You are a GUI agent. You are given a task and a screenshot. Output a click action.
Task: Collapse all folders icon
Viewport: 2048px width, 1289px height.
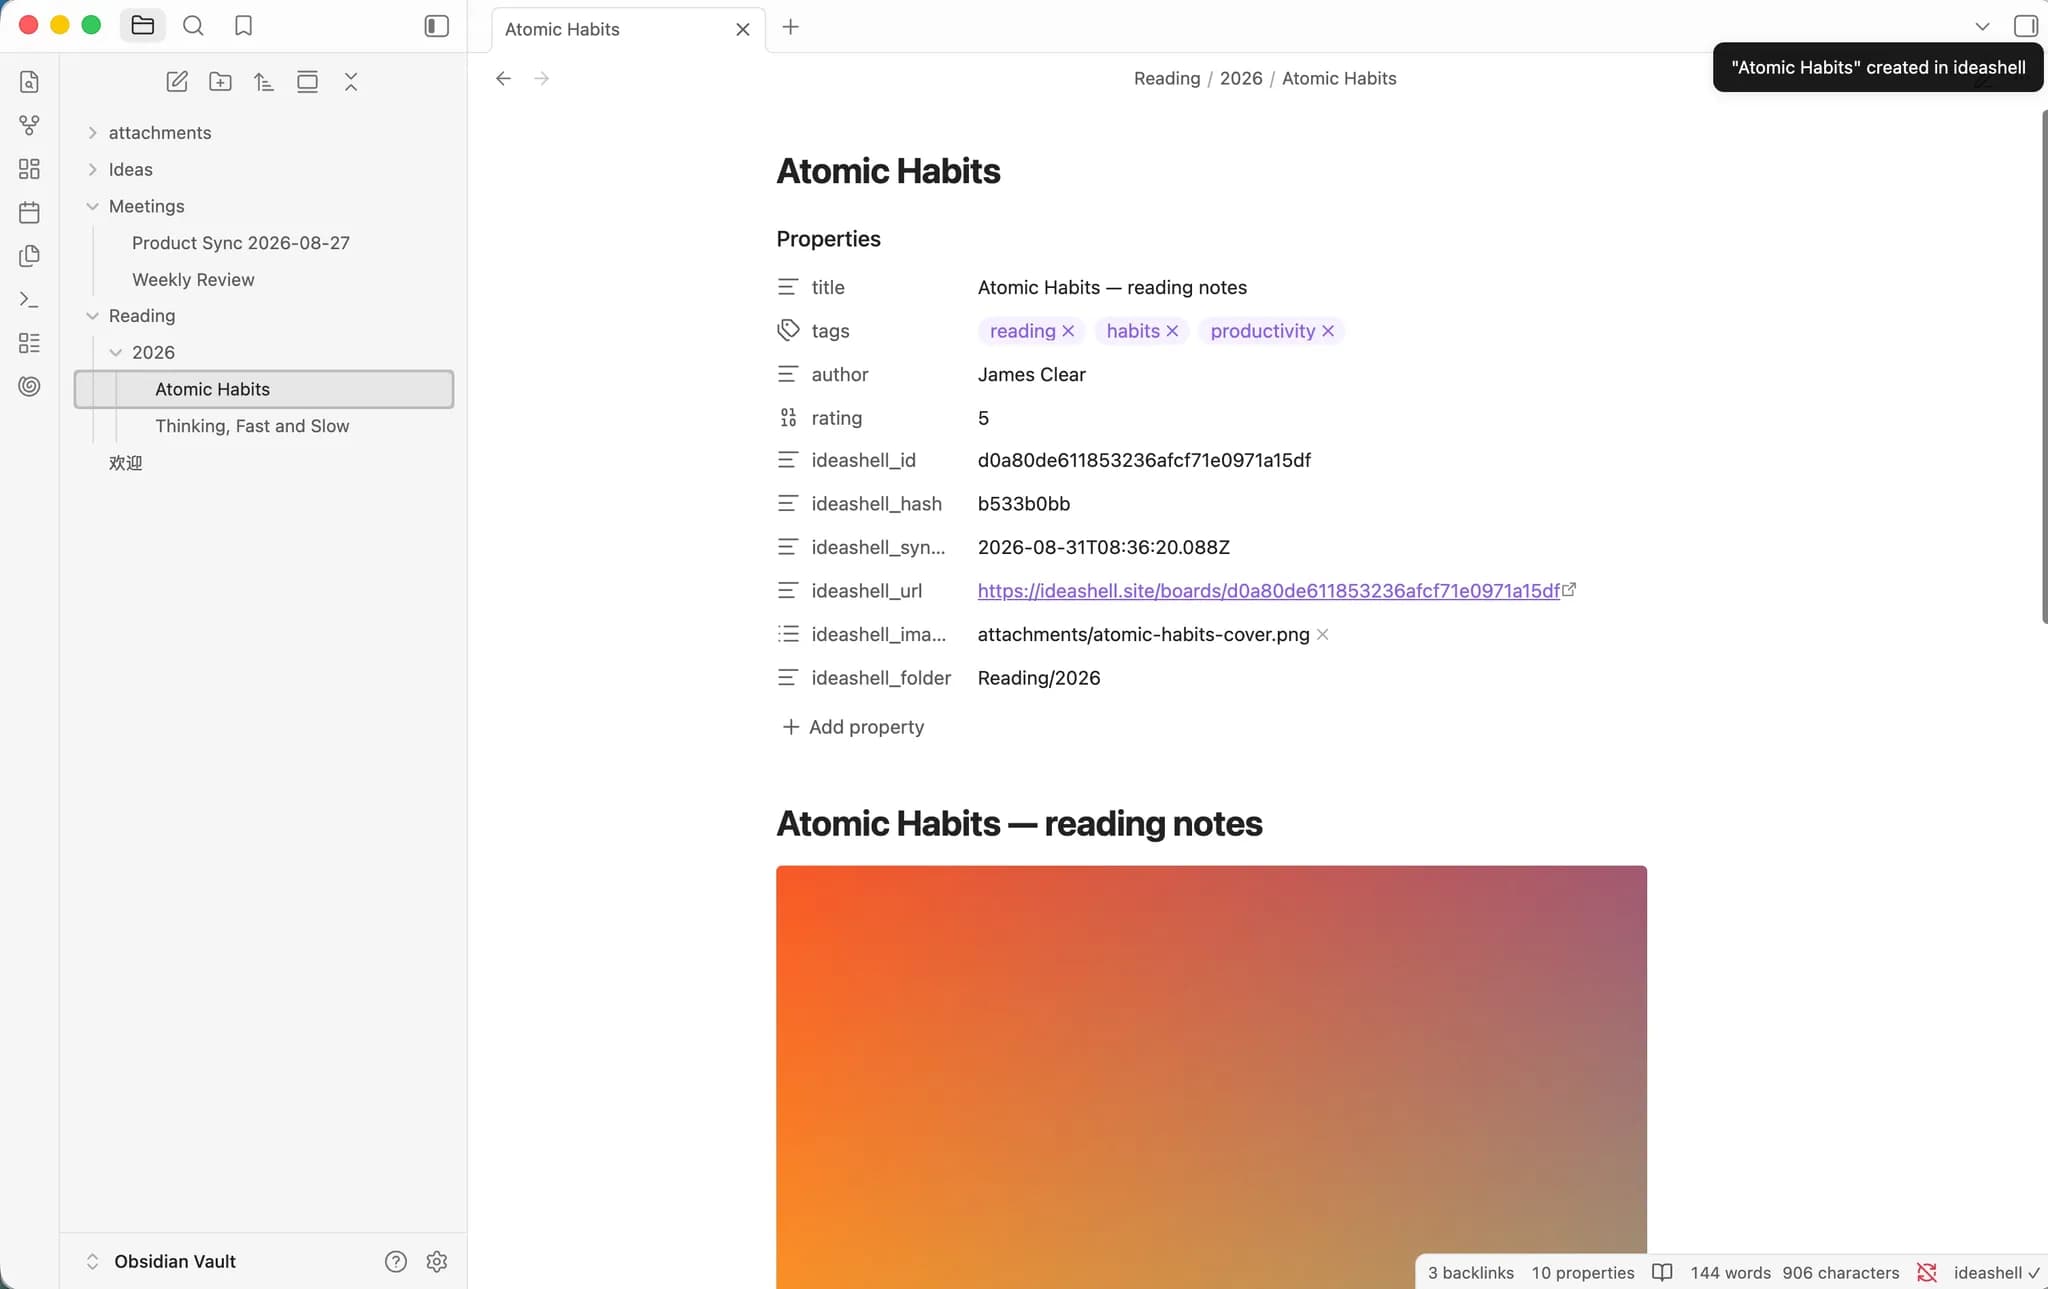point(350,82)
